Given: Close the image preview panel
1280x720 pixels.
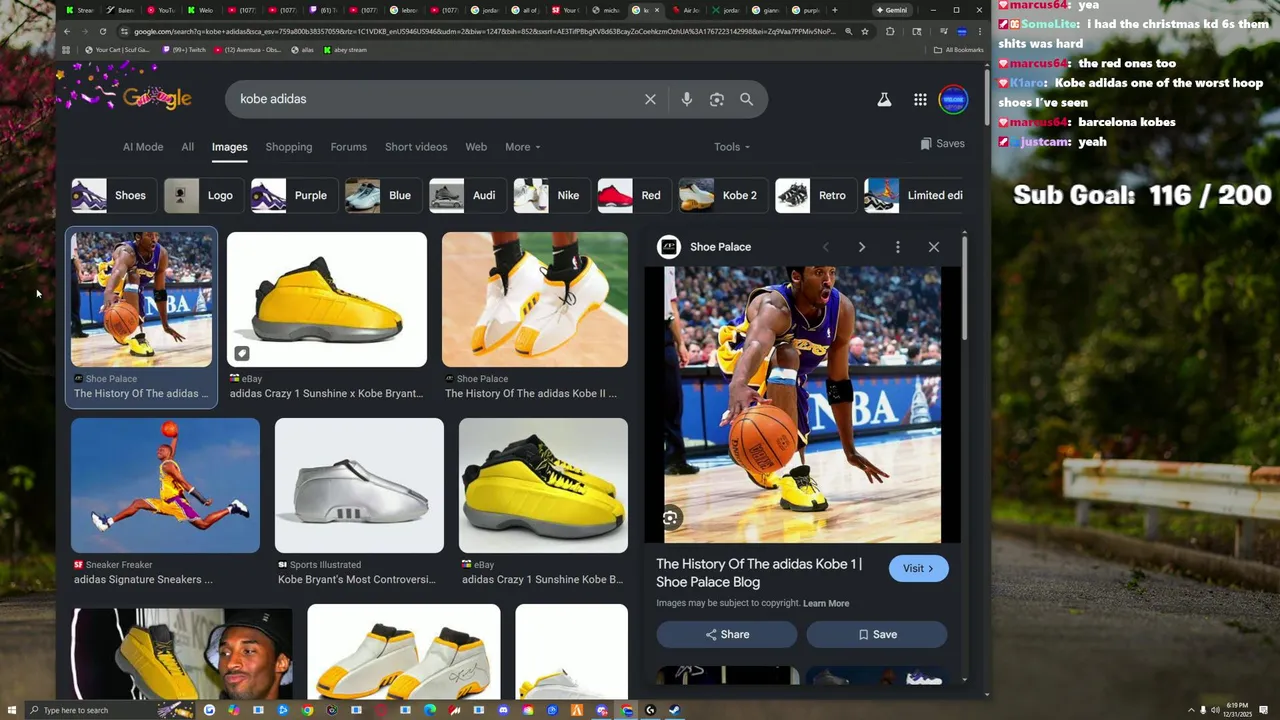Looking at the screenshot, I should (x=934, y=247).
